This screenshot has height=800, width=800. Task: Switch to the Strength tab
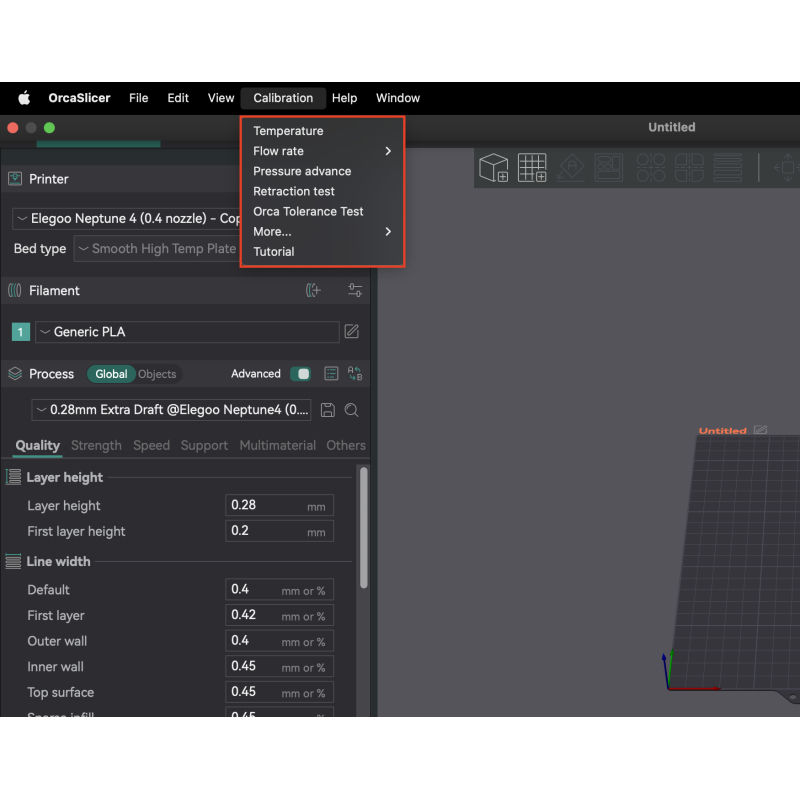coord(96,446)
